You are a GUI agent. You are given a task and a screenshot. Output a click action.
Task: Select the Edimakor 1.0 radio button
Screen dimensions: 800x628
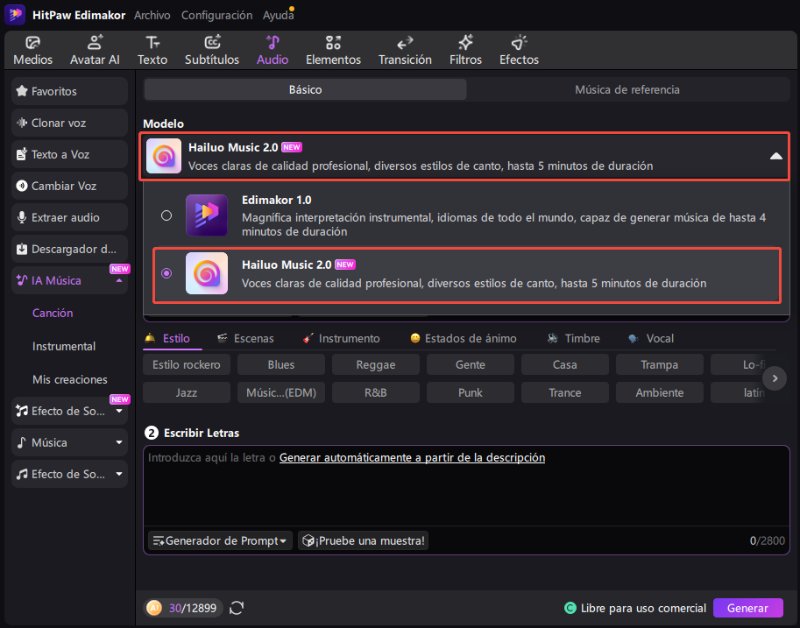[x=166, y=215]
